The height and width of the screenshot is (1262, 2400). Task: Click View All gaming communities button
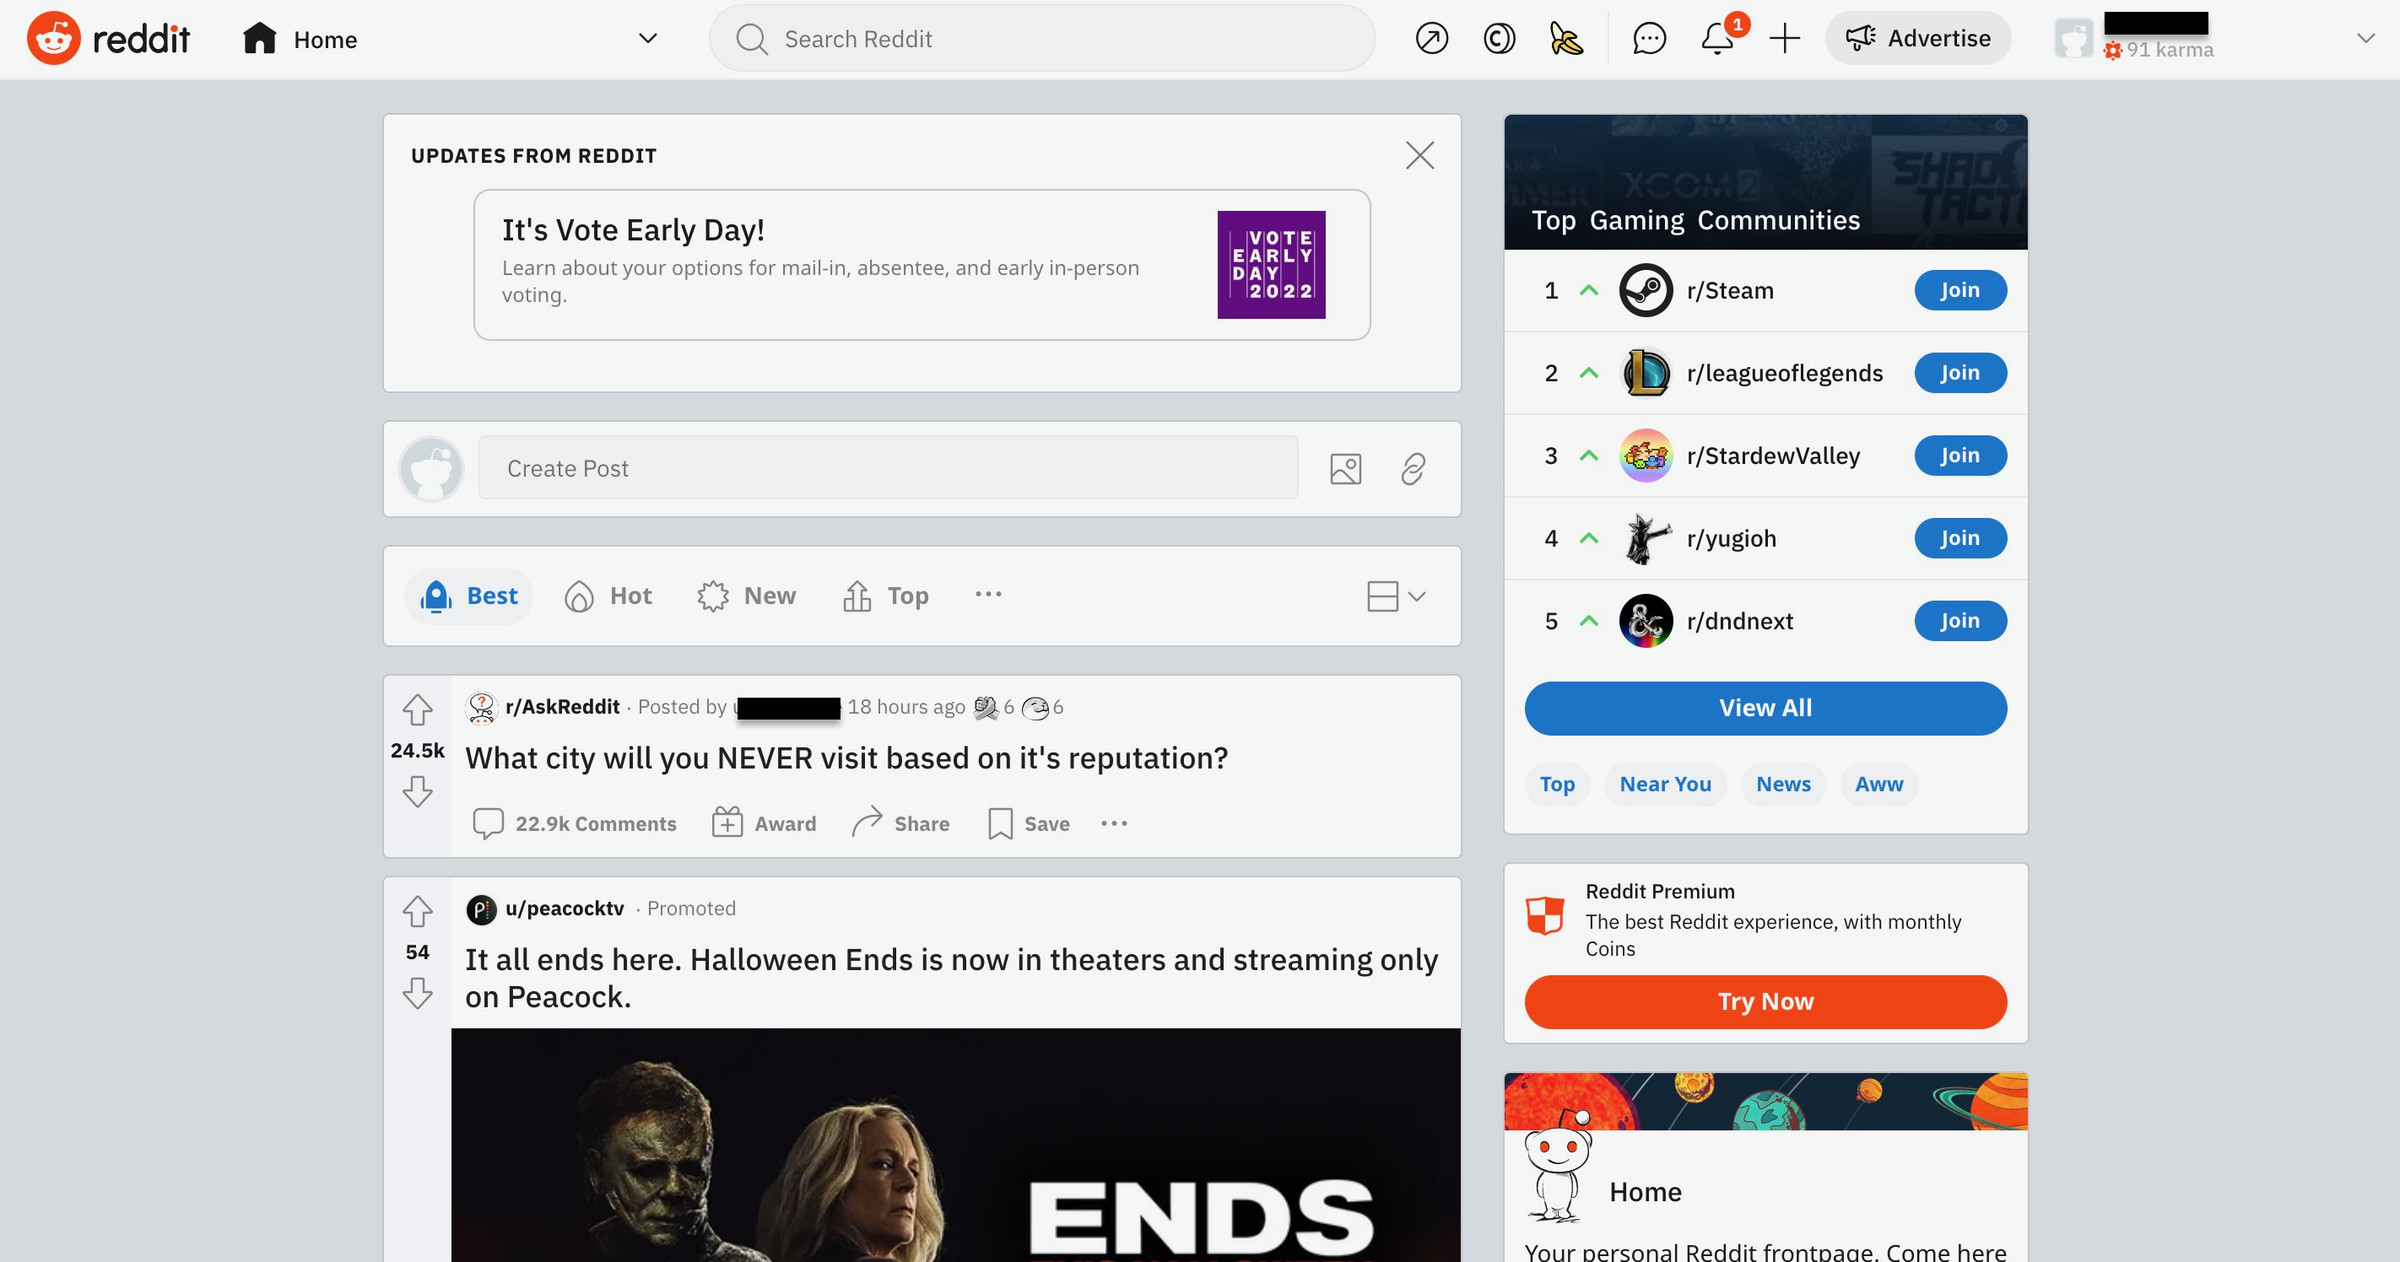click(1765, 706)
